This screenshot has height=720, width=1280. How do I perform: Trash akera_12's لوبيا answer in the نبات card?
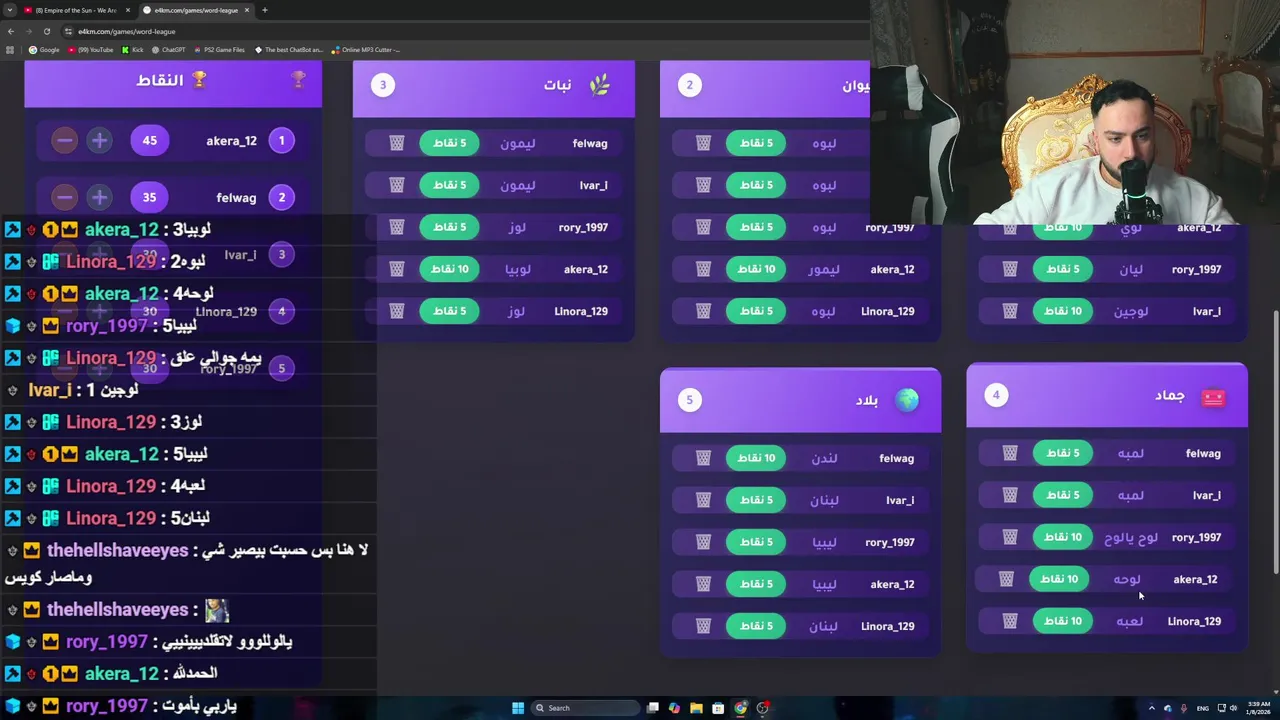pyautogui.click(x=397, y=269)
